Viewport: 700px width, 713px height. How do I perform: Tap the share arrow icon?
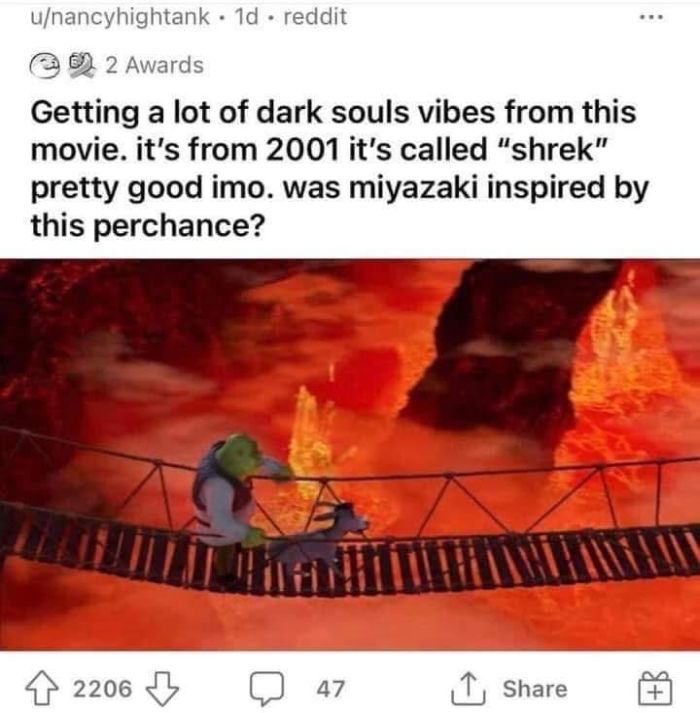tap(468, 688)
